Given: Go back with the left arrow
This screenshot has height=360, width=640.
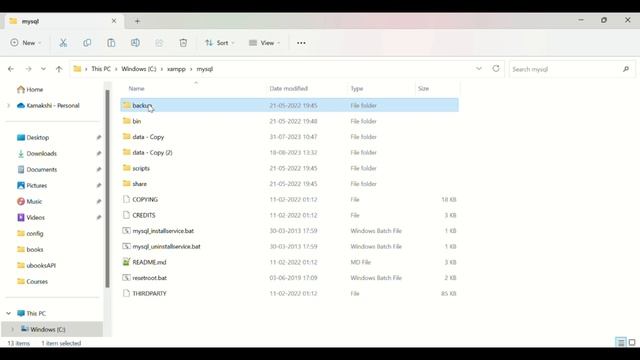Looking at the screenshot, I should pyautogui.click(x=11, y=69).
